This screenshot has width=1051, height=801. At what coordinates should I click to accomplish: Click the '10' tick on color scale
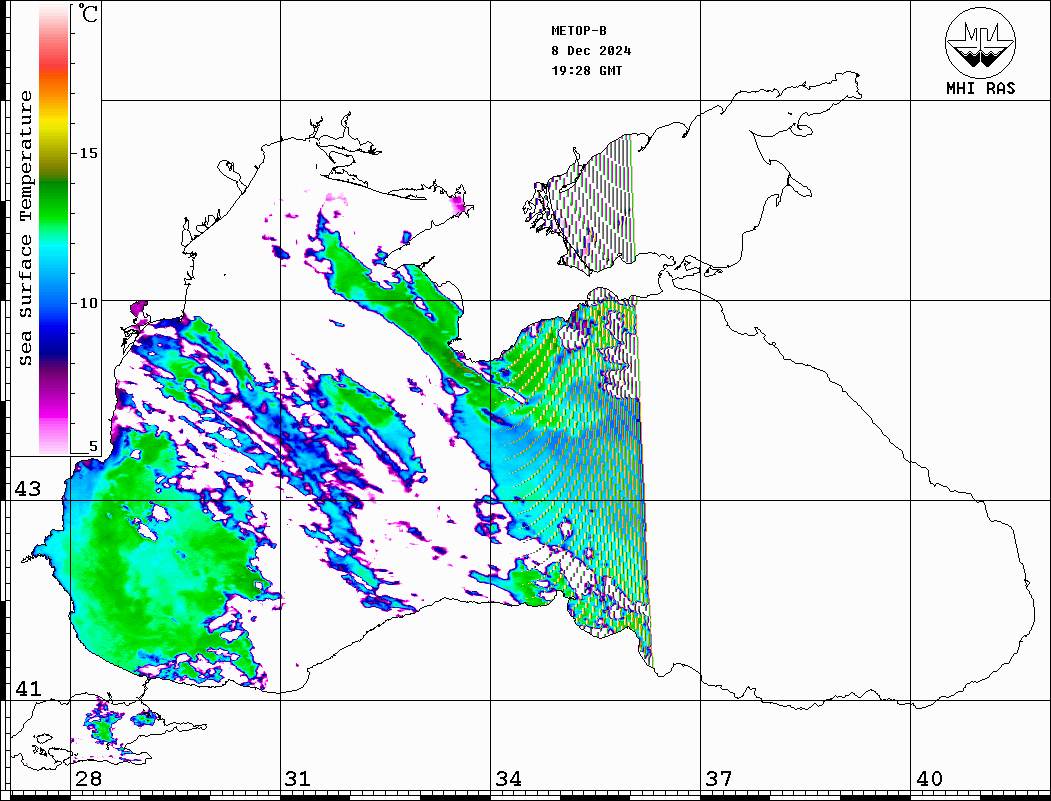(x=88, y=303)
